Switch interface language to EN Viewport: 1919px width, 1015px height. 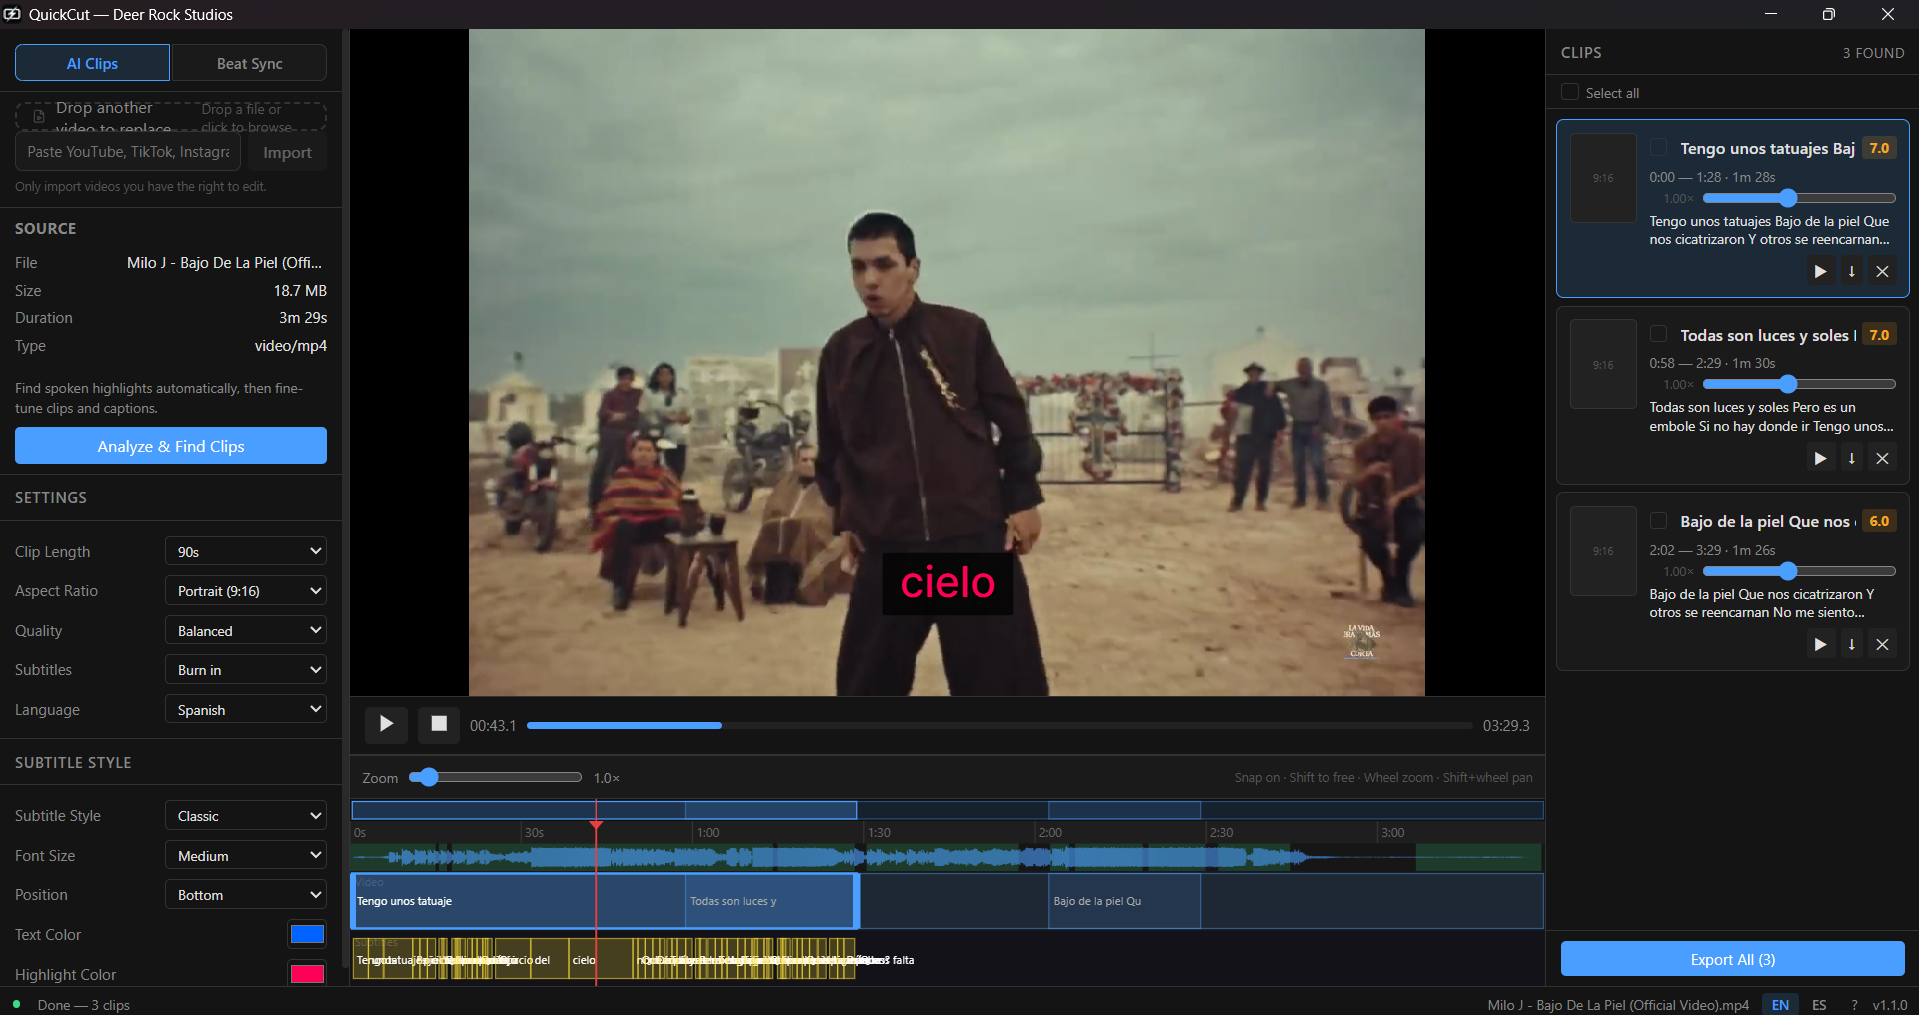[1780, 1005]
